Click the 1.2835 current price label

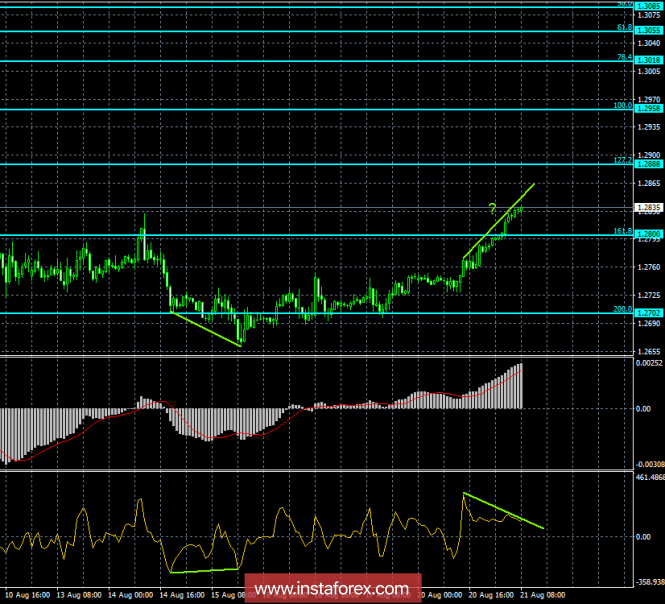[648, 207]
